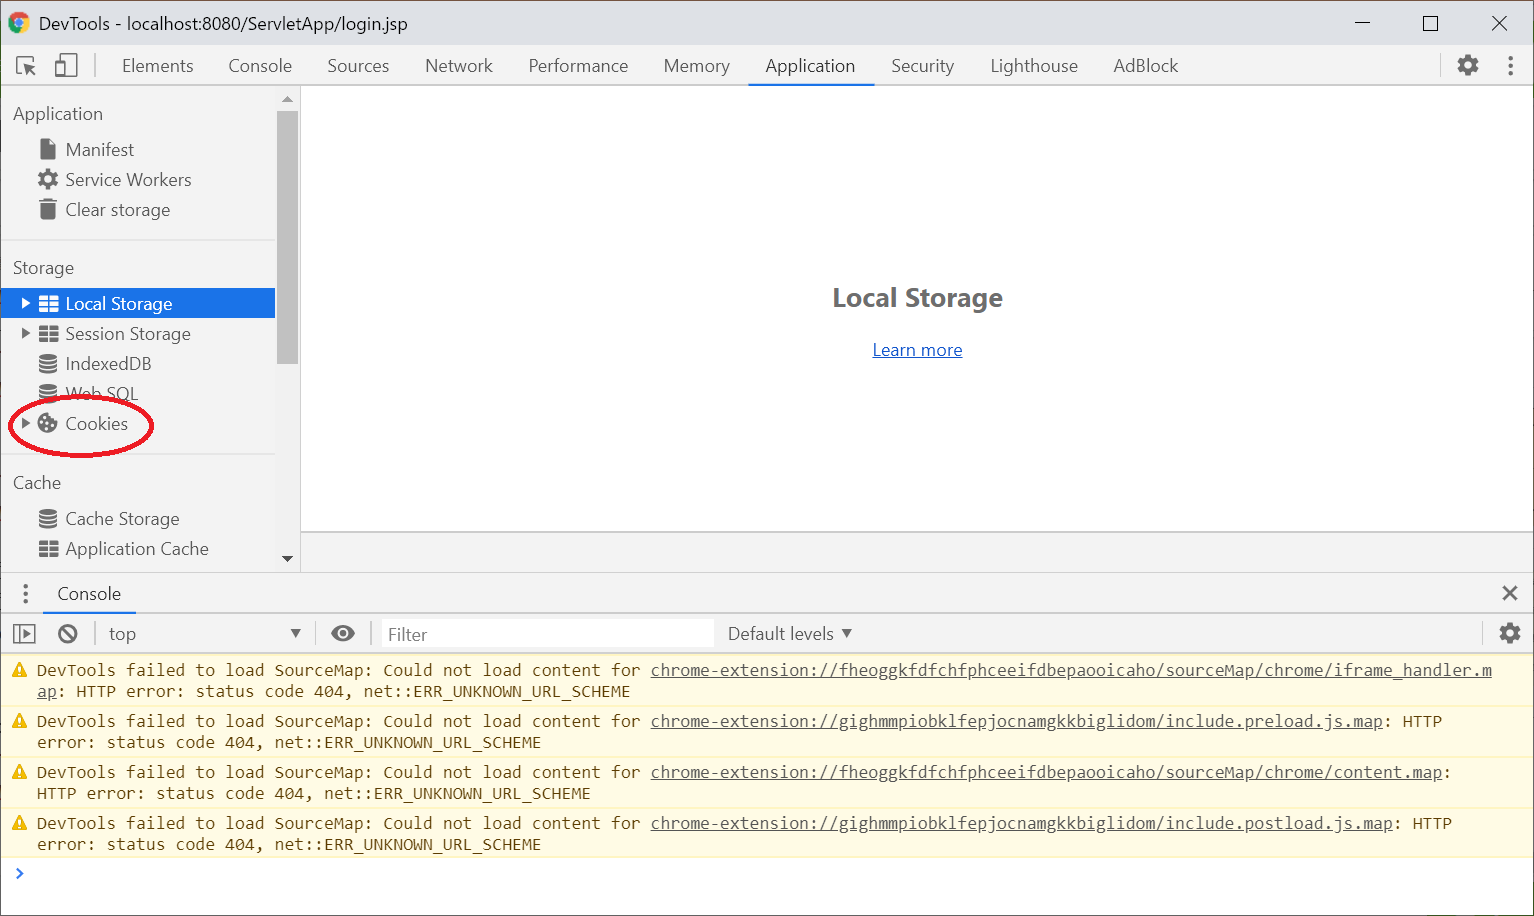Image resolution: width=1534 pixels, height=916 pixels.
Task: Click the Web SQL database icon
Action: coord(48,393)
